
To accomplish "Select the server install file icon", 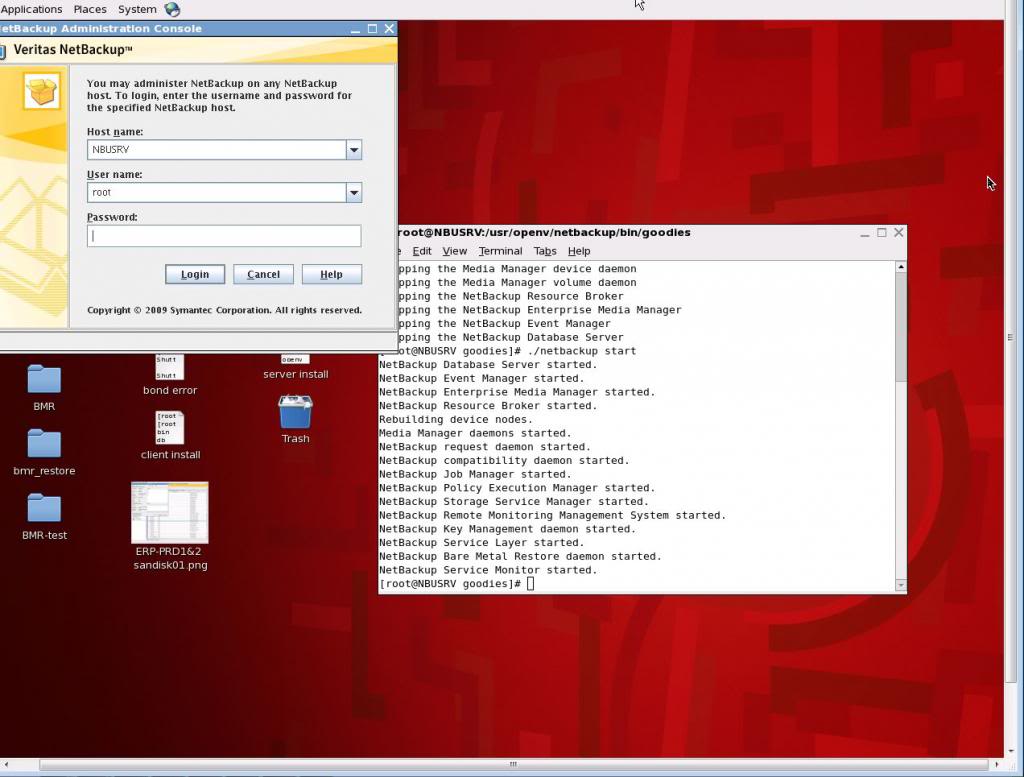I will coord(295,359).
